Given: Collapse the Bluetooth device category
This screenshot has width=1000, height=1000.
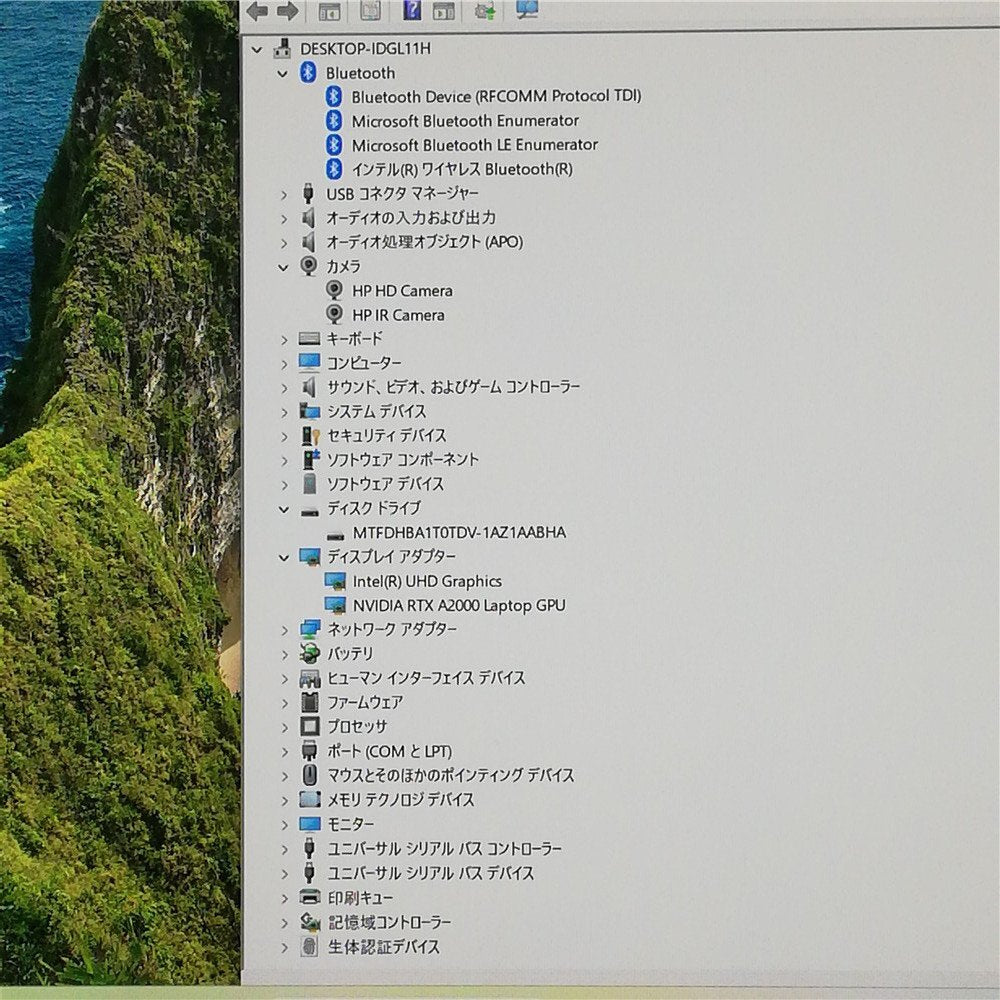Looking at the screenshot, I should pyautogui.click(x=285, y=72).
